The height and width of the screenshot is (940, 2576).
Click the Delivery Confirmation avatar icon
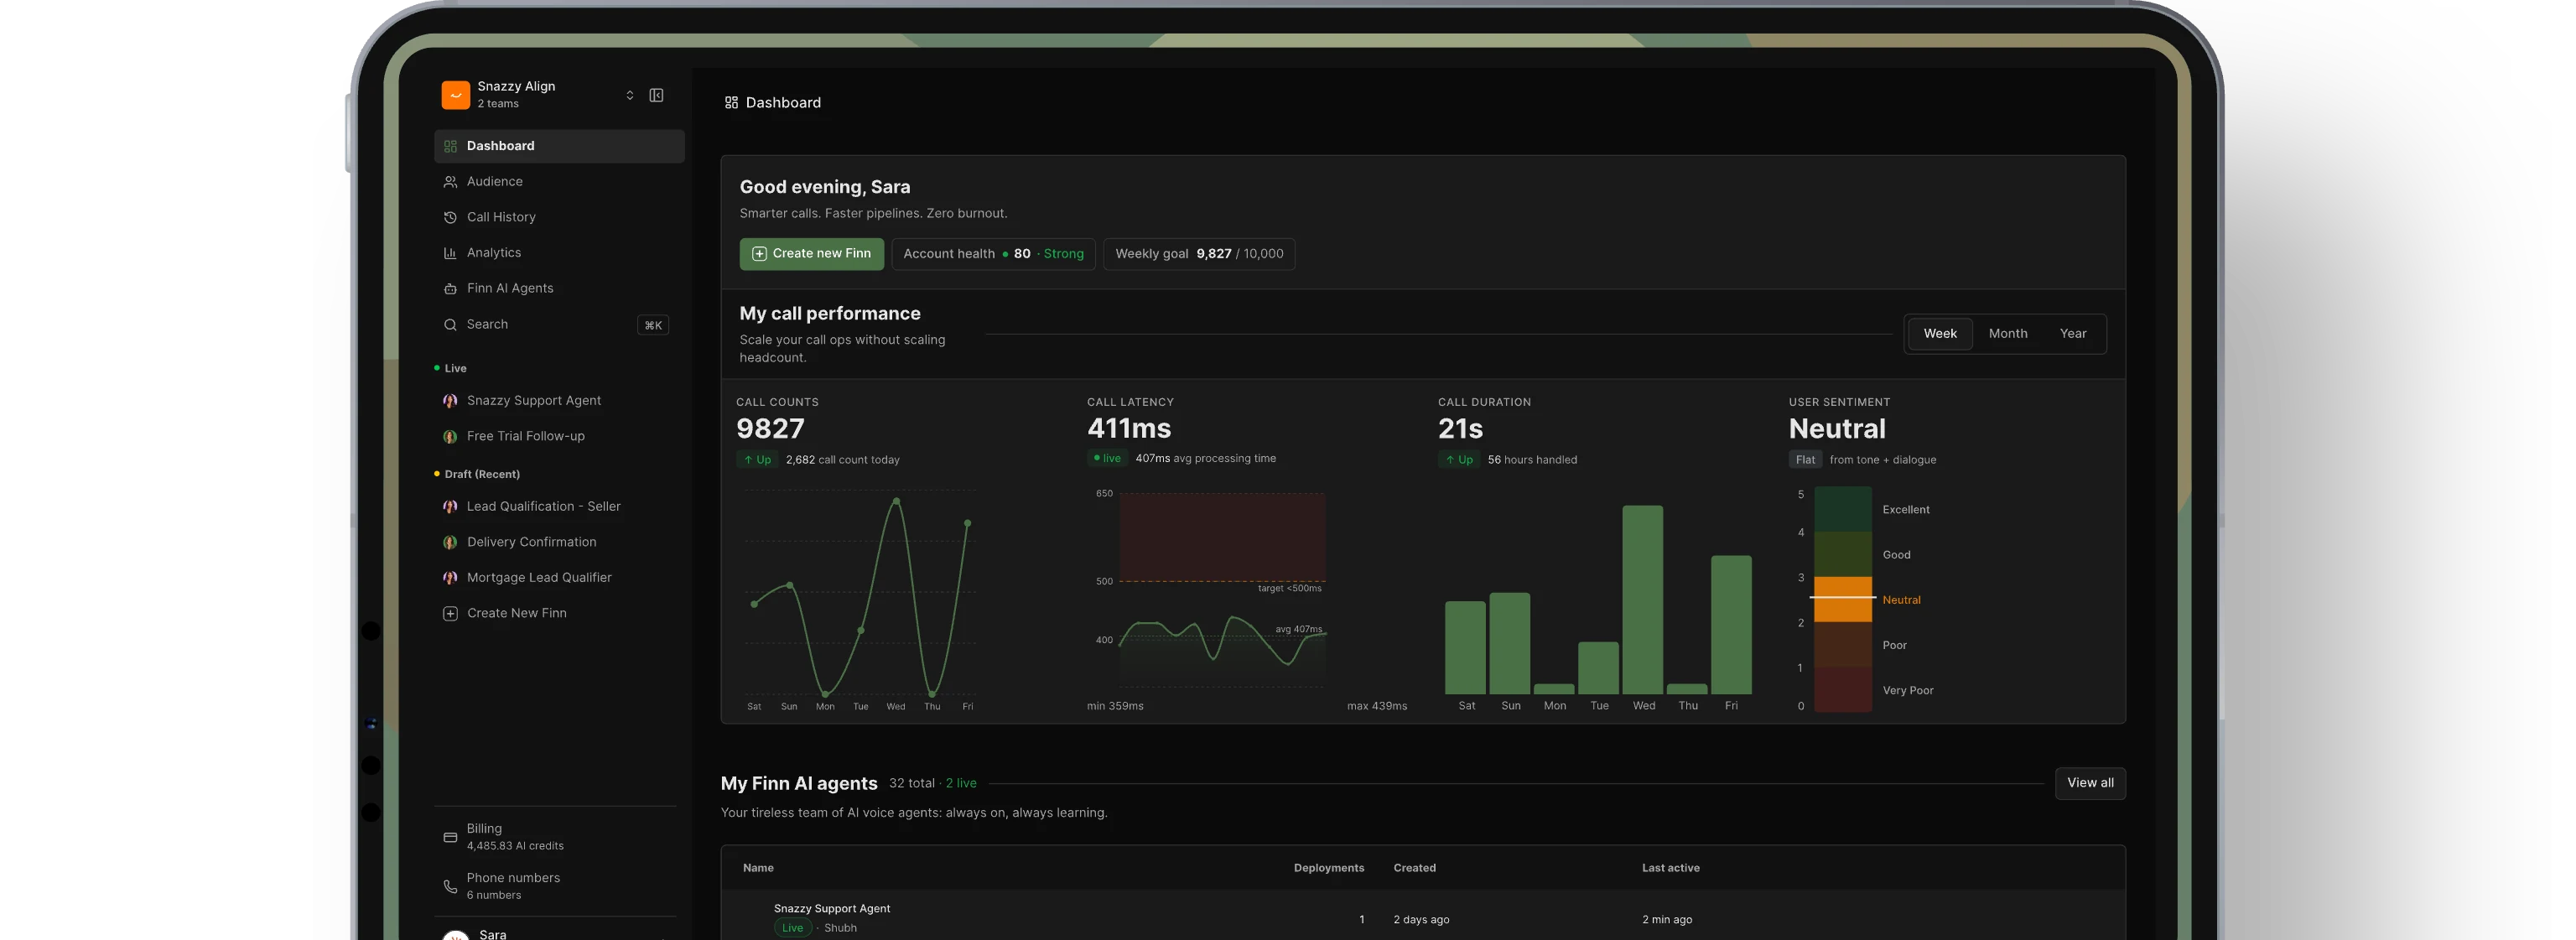450,542
